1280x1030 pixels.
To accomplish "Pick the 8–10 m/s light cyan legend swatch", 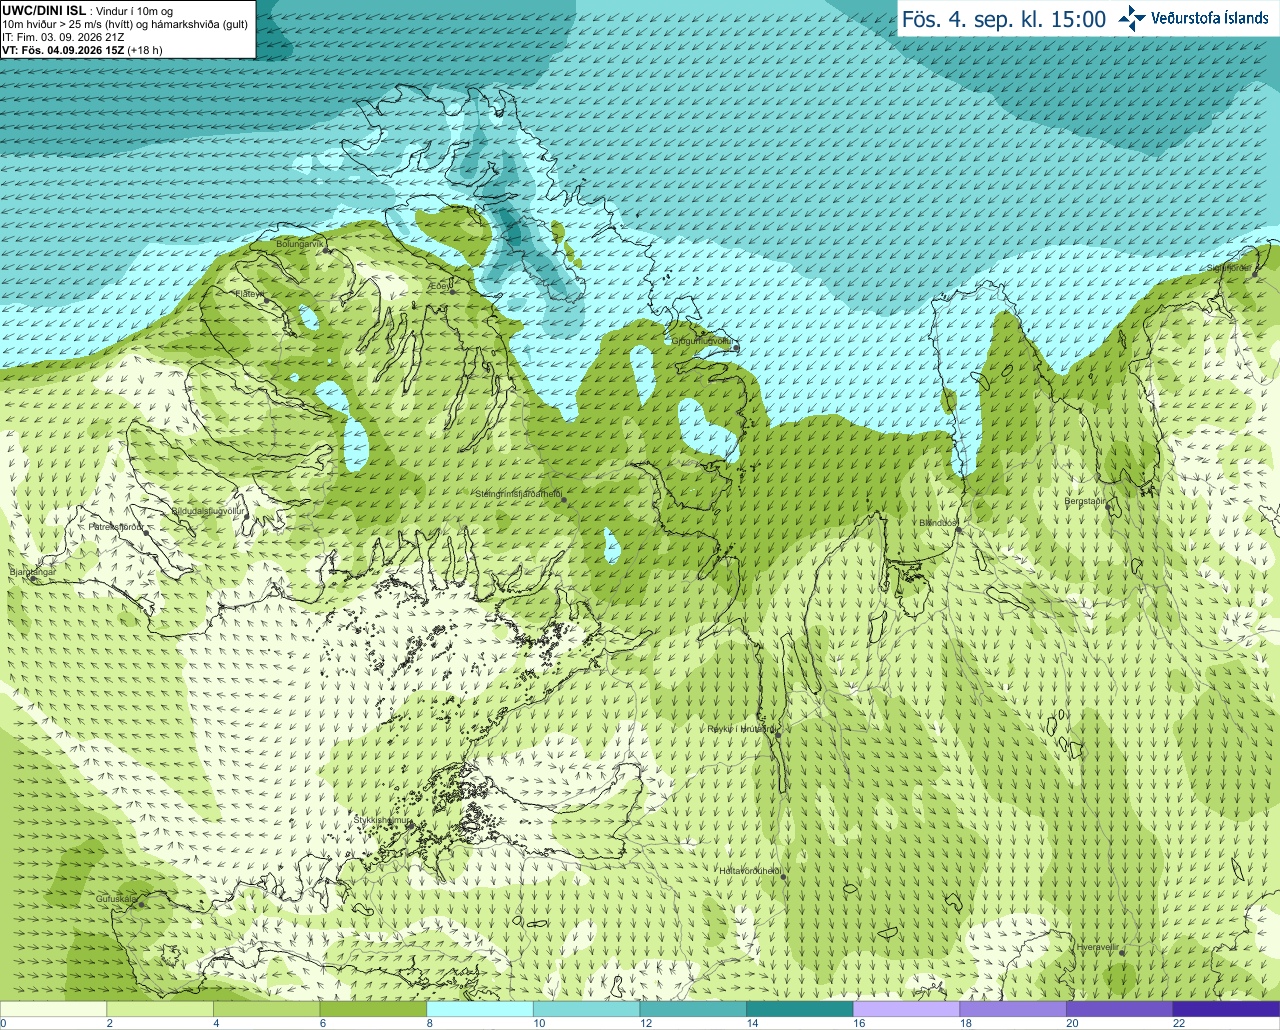I will [480, 1009].
